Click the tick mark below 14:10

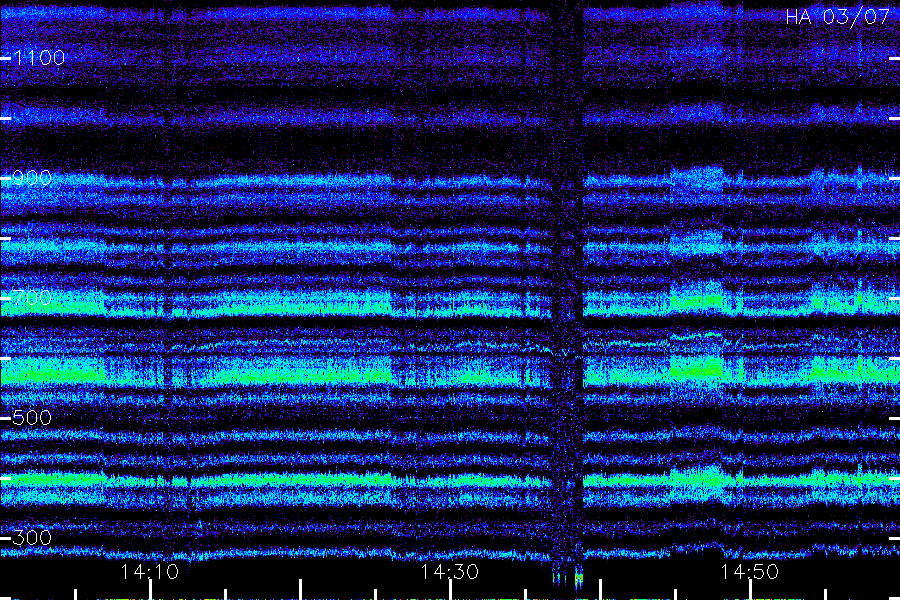[x=150, y=590]
